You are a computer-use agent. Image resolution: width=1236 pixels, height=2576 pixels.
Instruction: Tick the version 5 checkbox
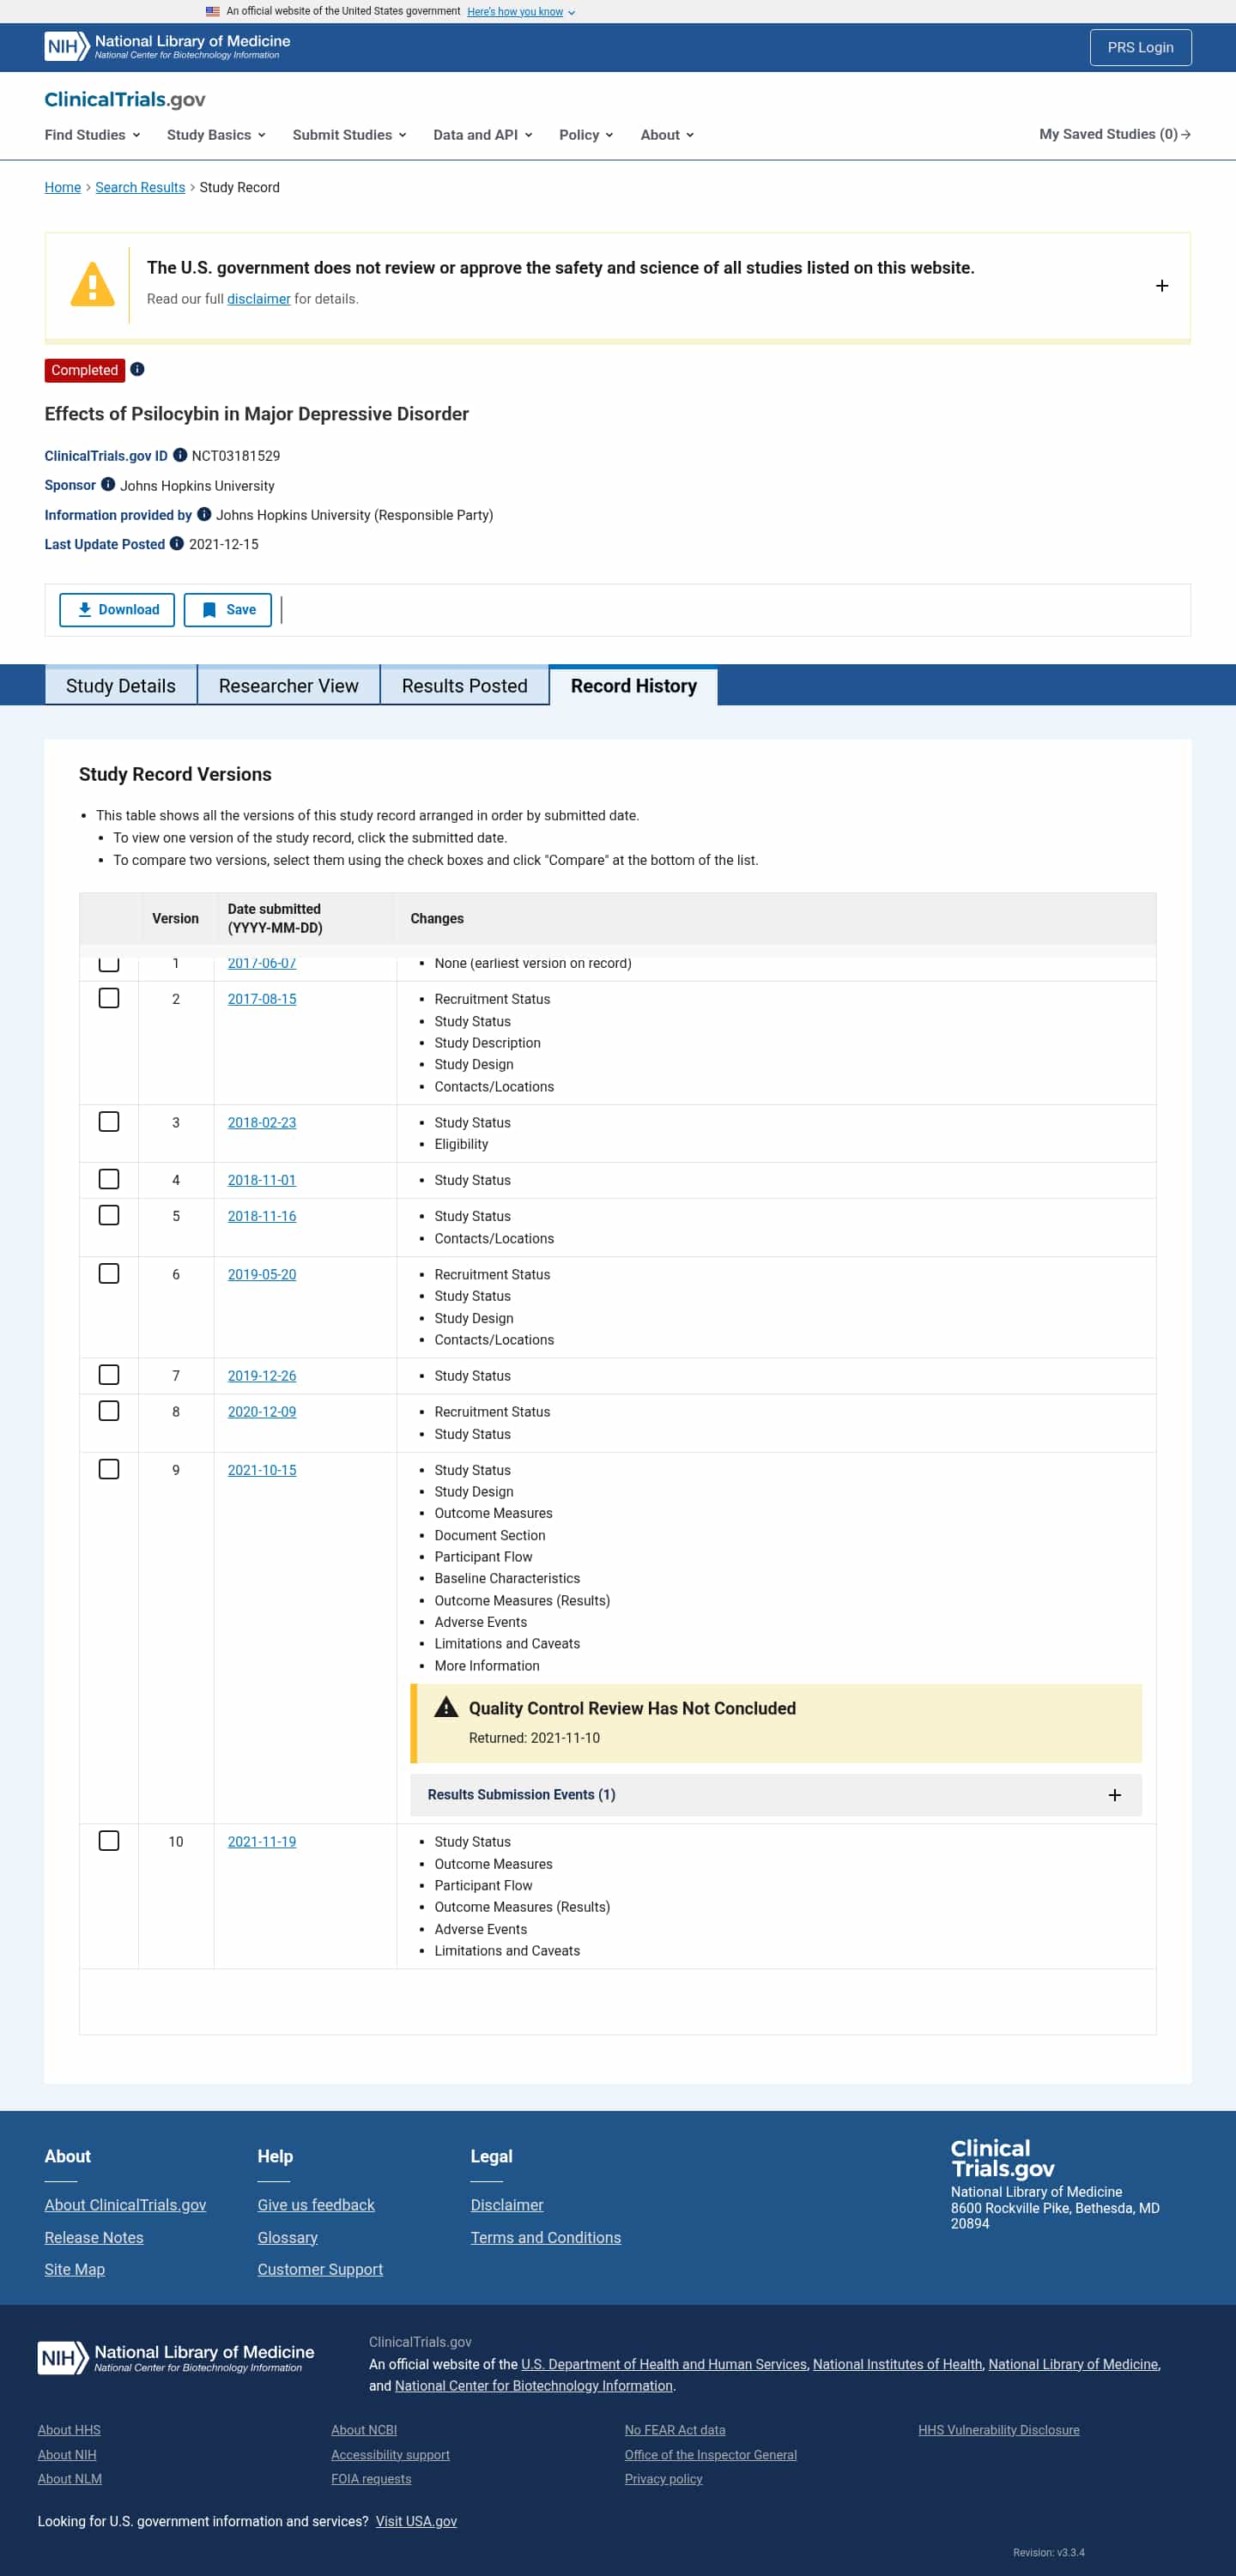pos(109,1215)
